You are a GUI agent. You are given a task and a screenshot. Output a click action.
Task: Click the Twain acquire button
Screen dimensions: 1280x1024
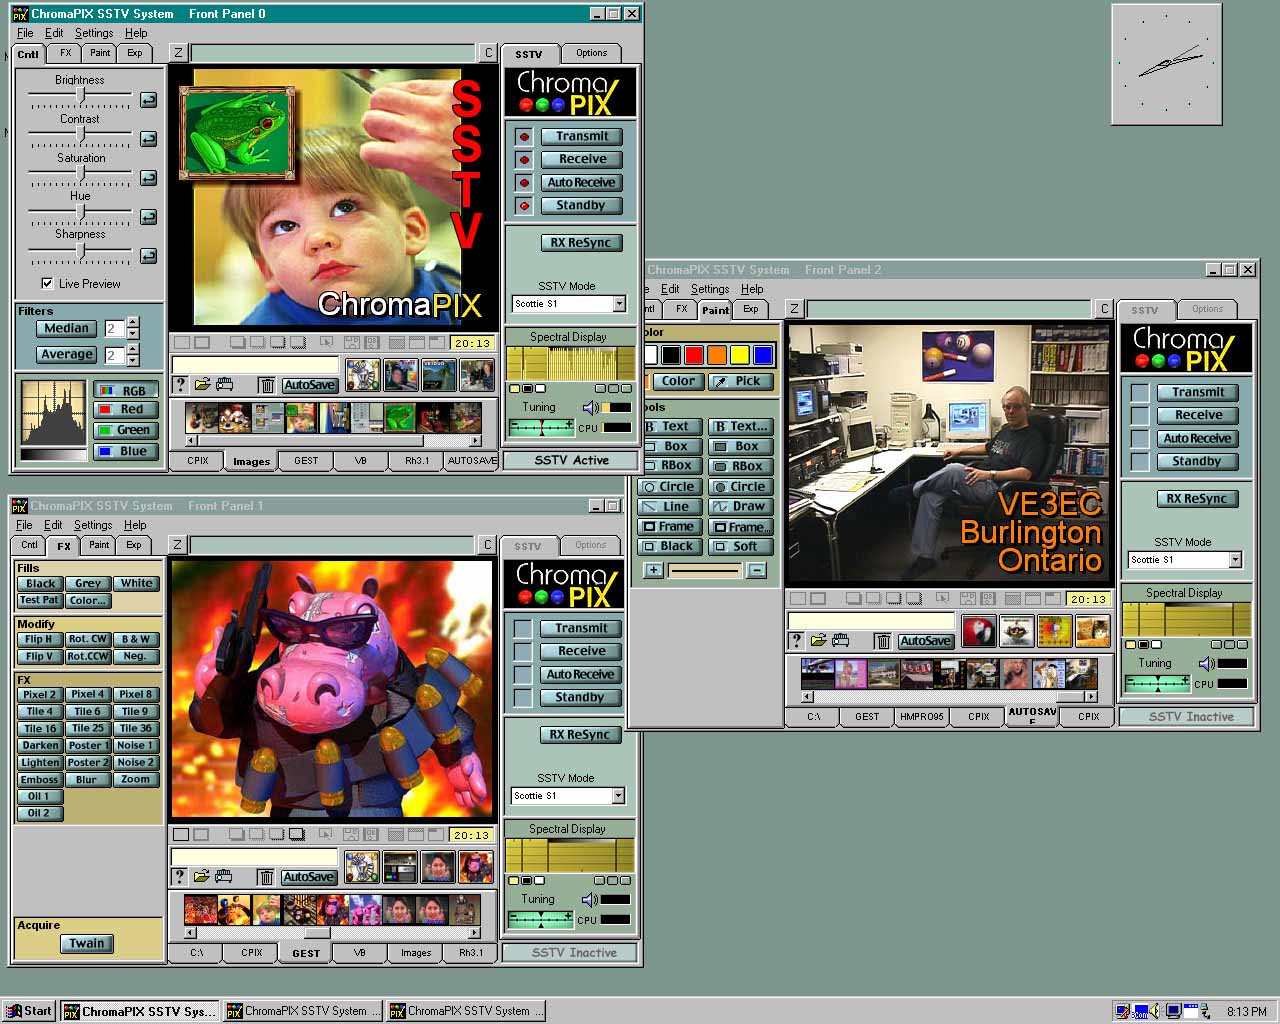click(x=86, y=943)
